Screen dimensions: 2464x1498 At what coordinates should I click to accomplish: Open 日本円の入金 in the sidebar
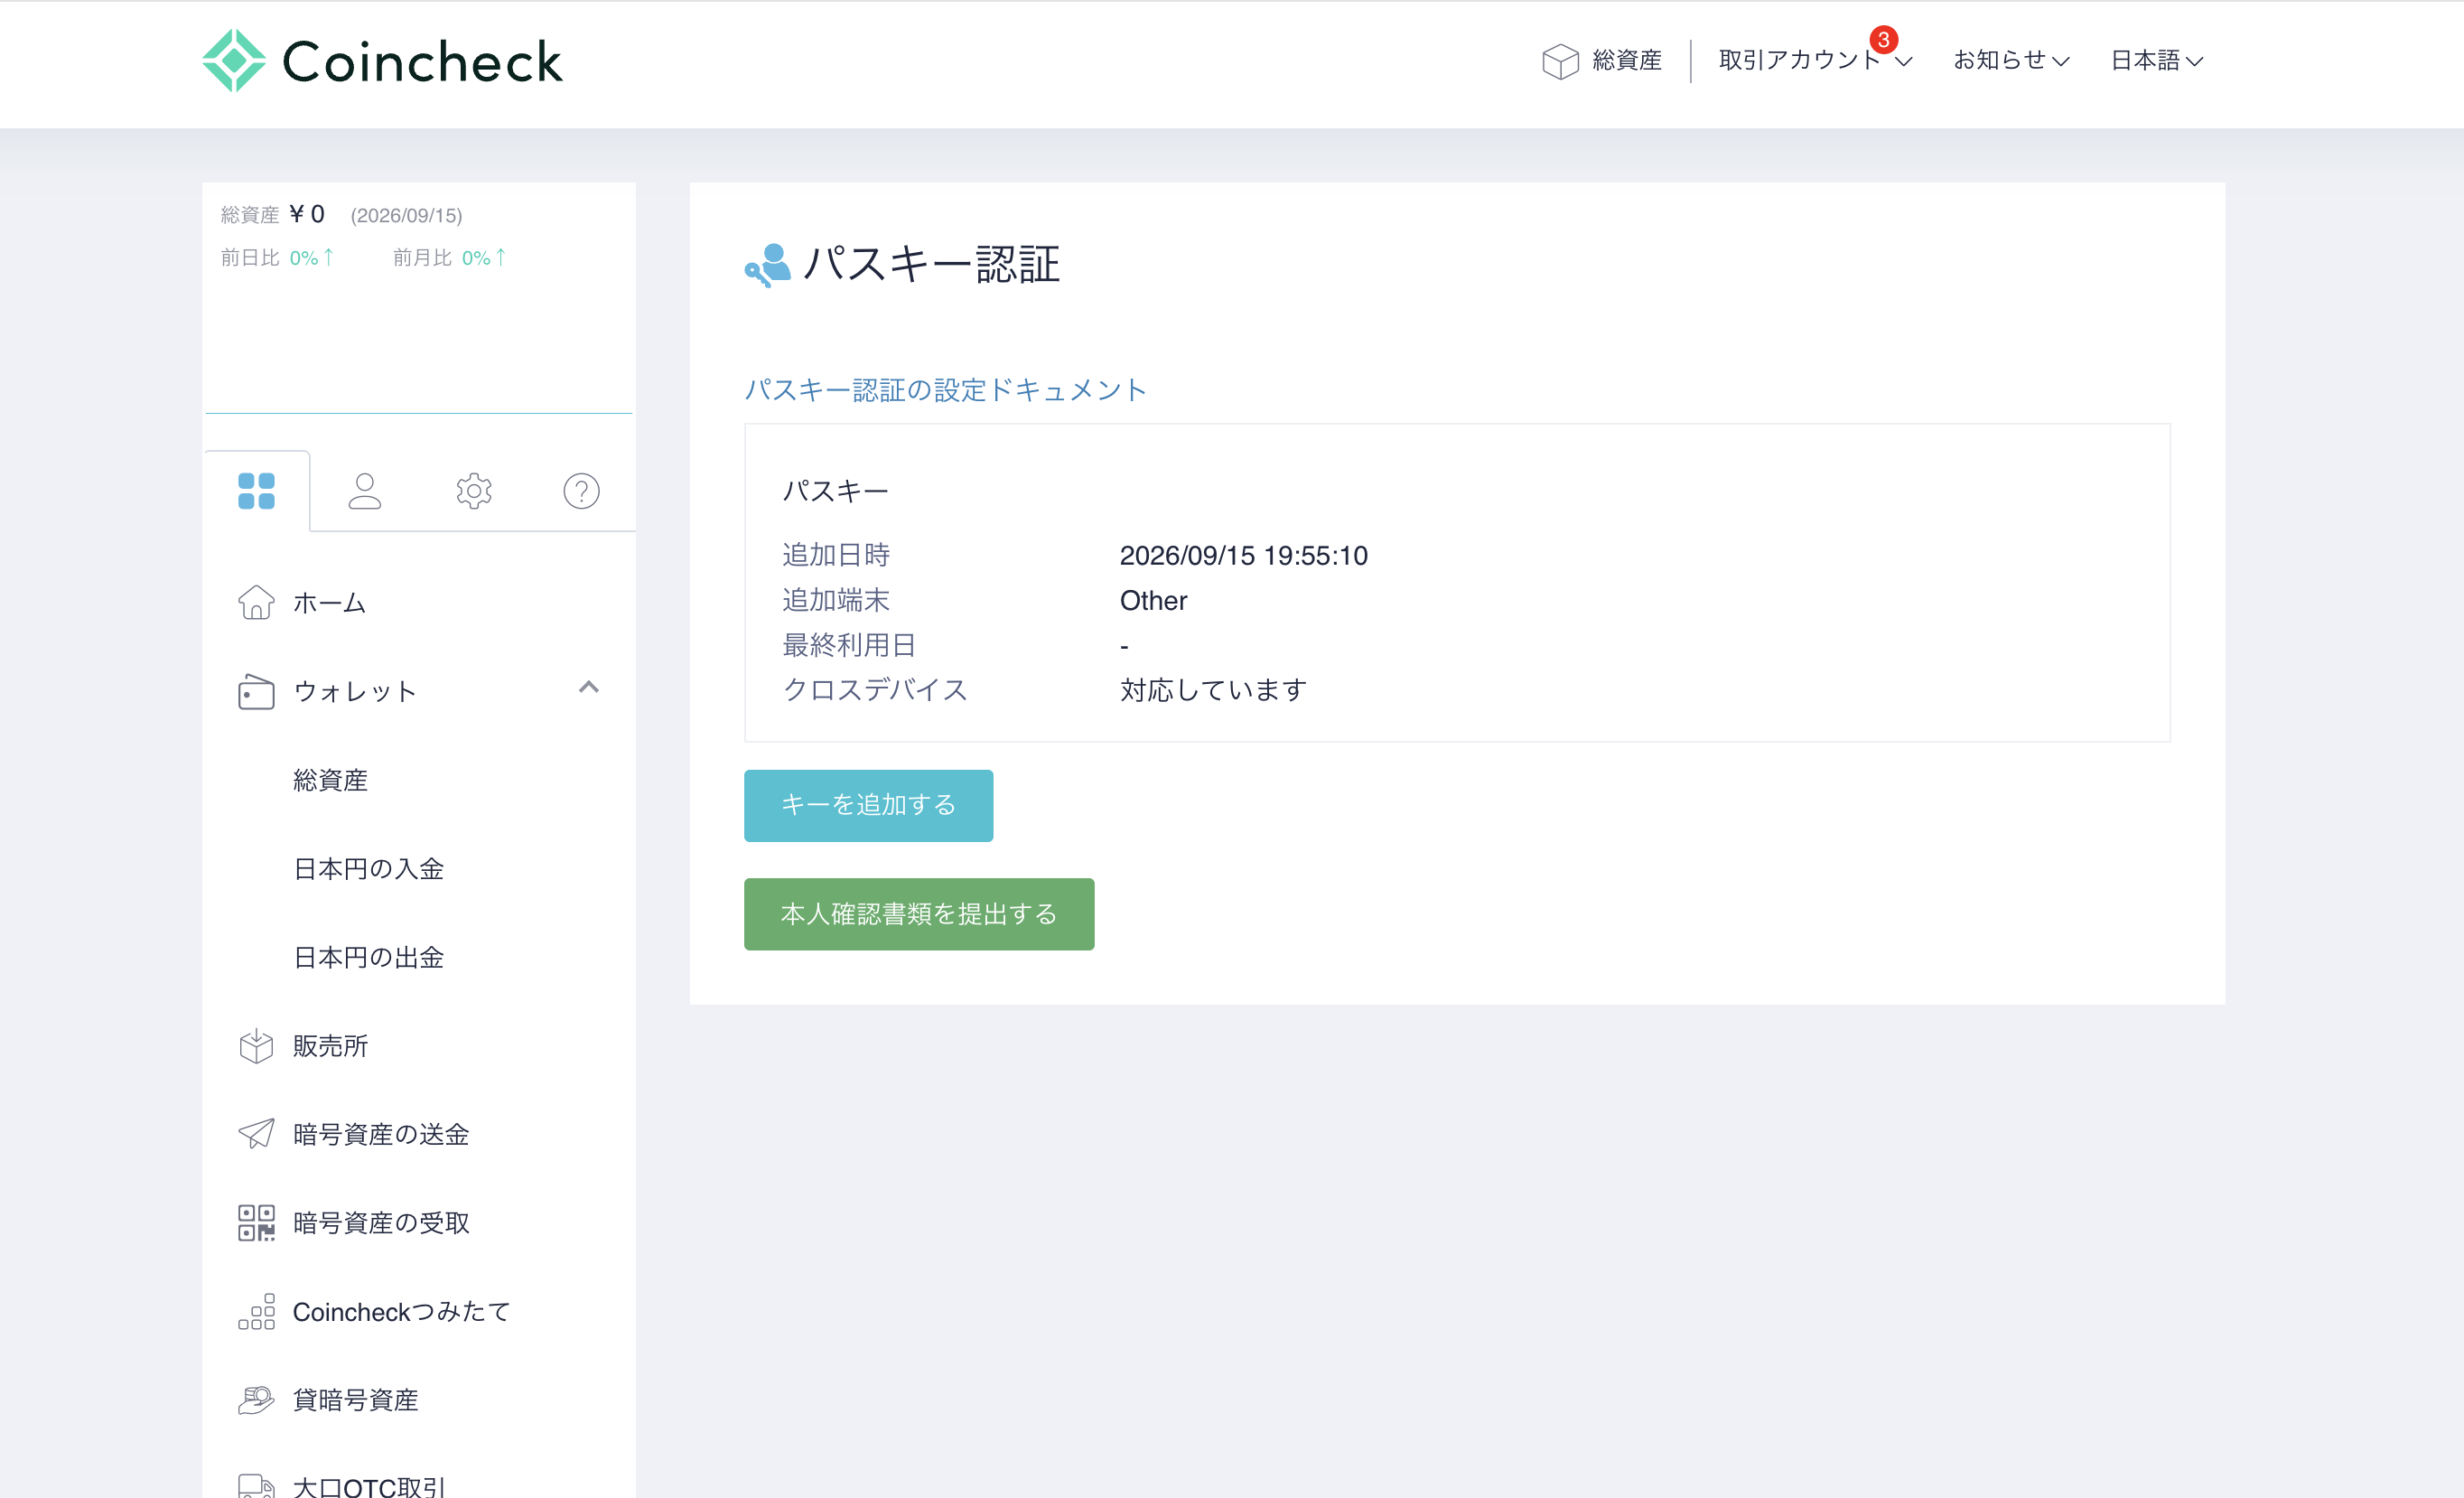click(368, 868)
